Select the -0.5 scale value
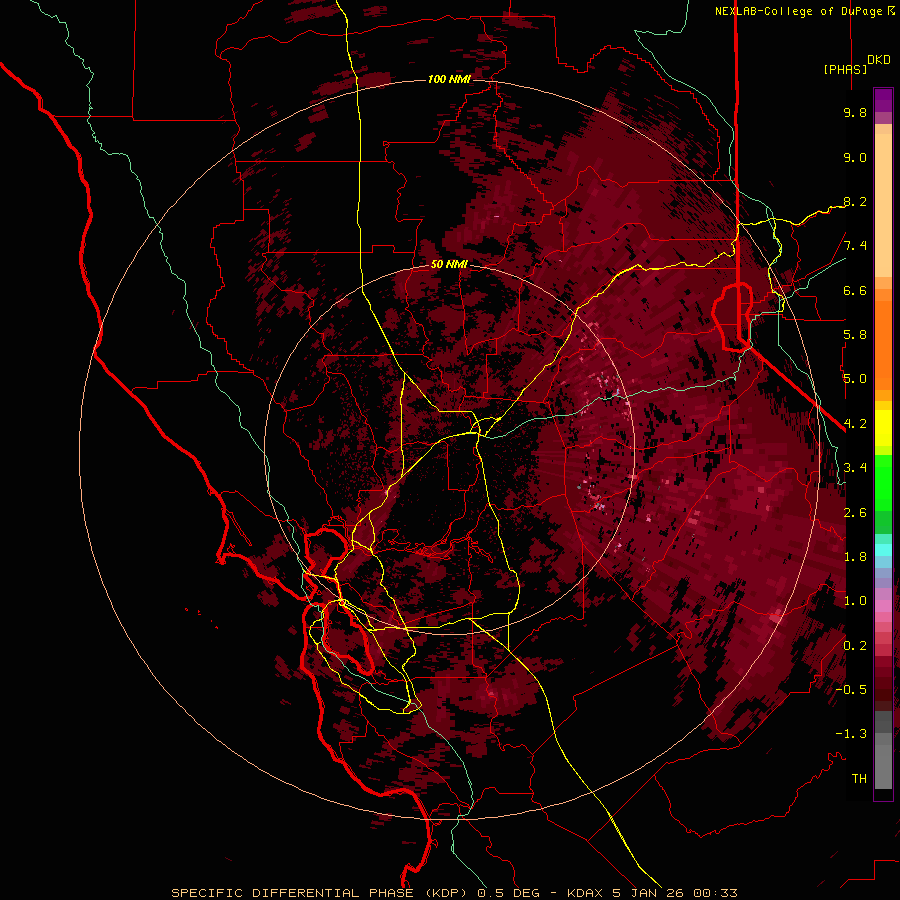This screenshot has width=900, height=900. click(x=851, y=690)
